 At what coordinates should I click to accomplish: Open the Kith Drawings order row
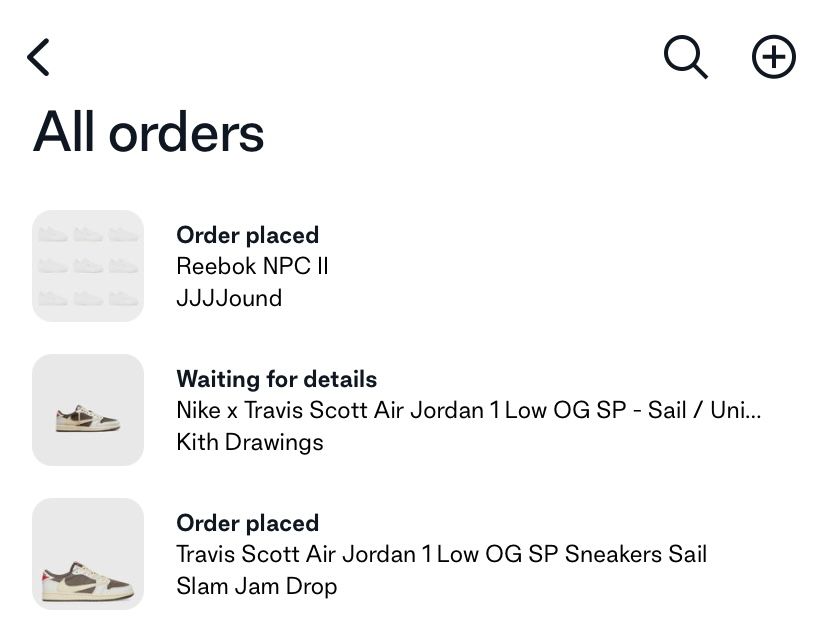(414, 410)
